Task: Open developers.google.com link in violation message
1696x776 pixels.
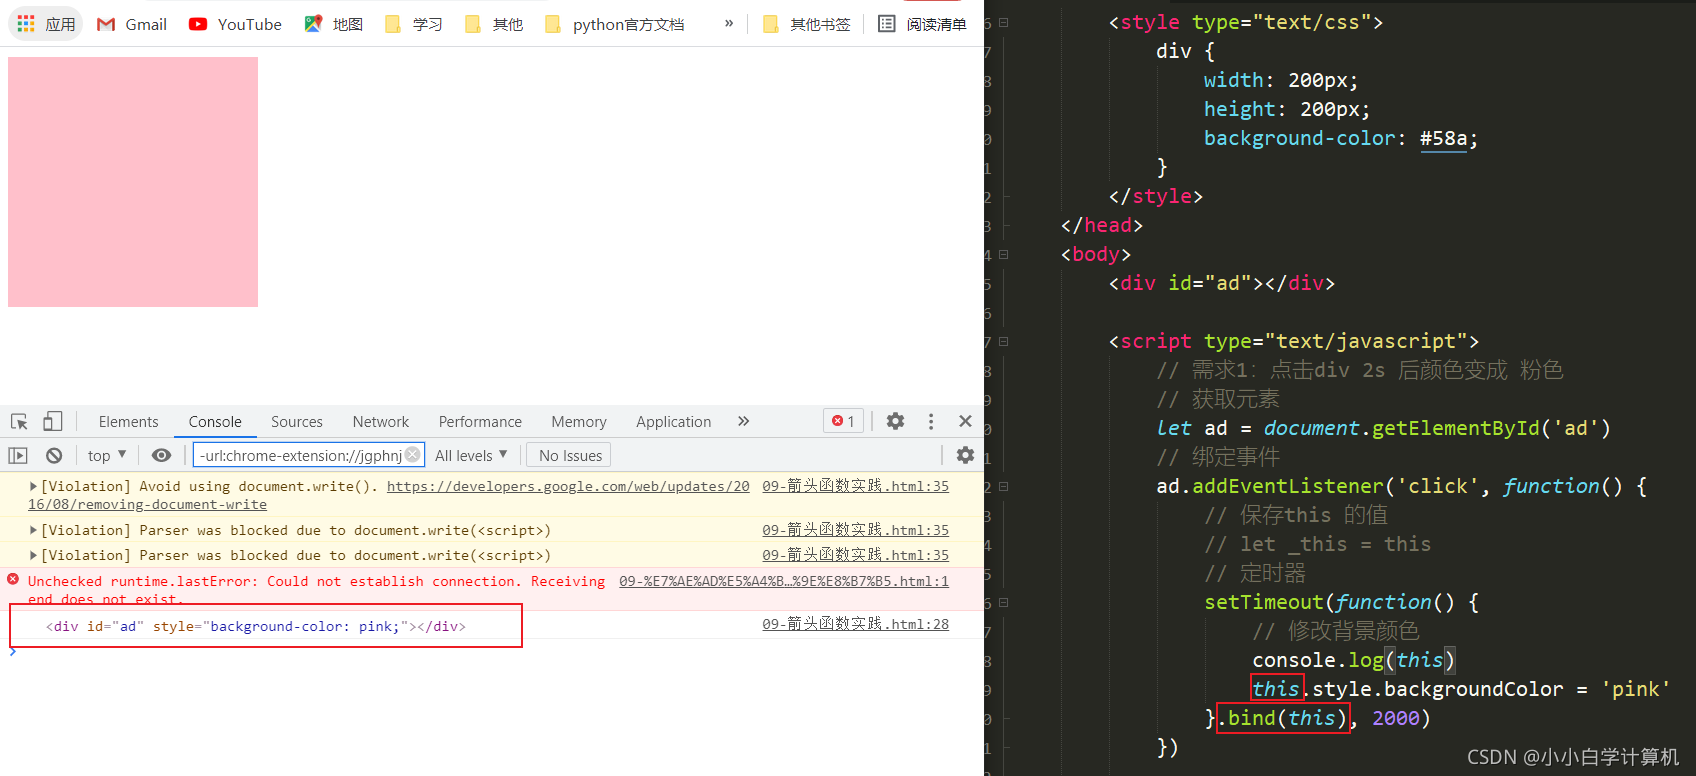Action: click(x=568, y=486)
